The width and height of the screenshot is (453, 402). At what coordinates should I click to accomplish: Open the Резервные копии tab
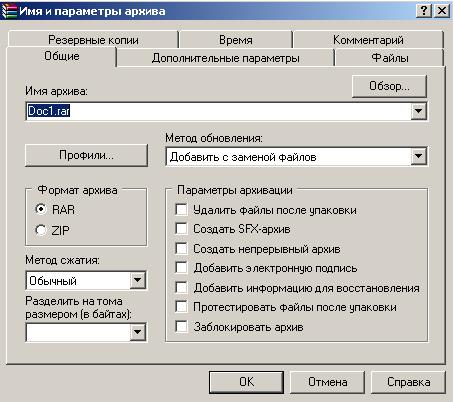tap(93, 40)
